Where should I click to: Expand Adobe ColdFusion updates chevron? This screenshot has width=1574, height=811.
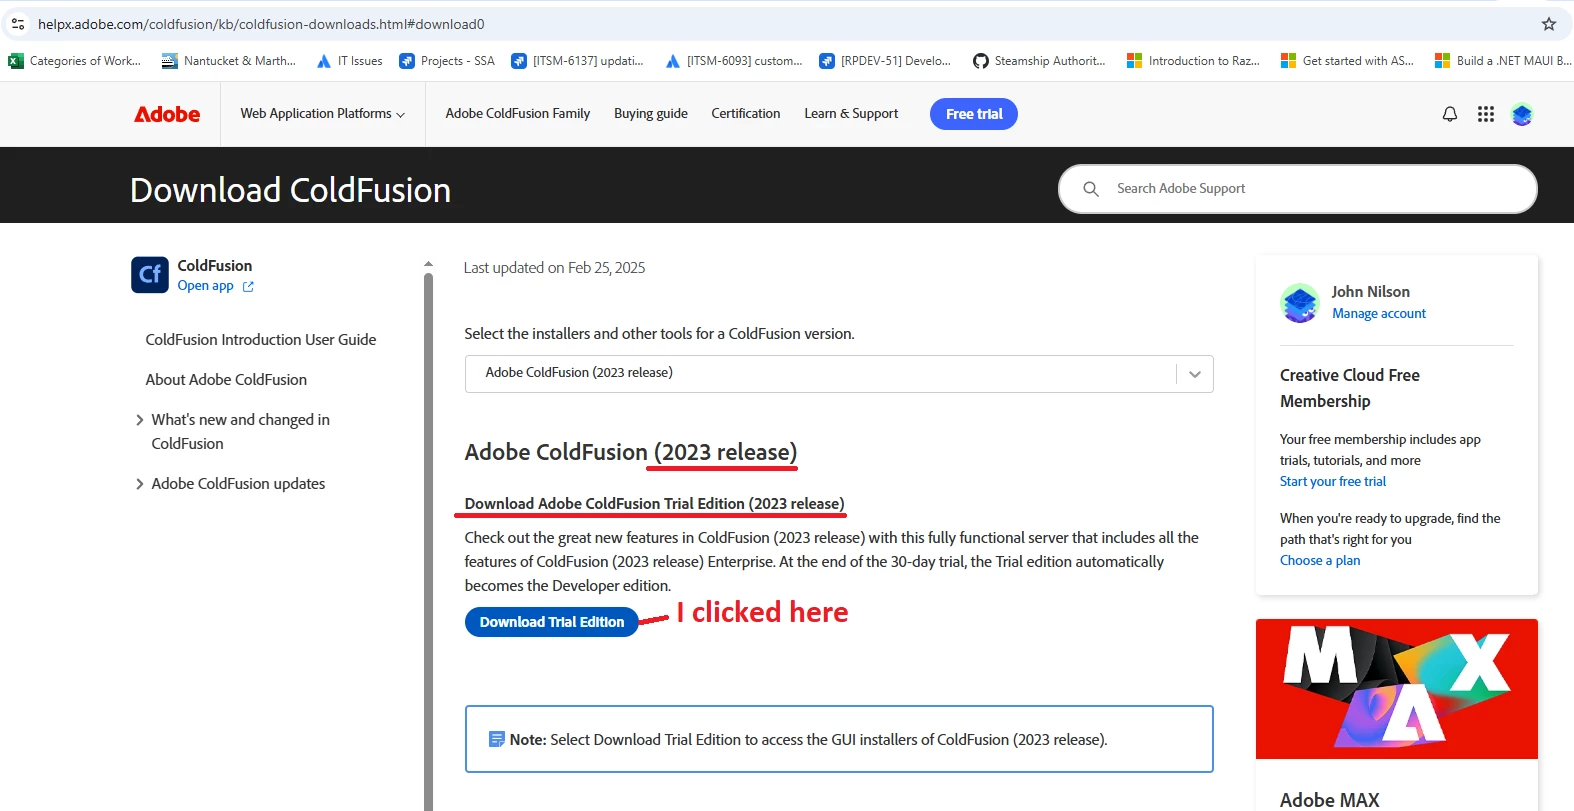click(140, 484)
